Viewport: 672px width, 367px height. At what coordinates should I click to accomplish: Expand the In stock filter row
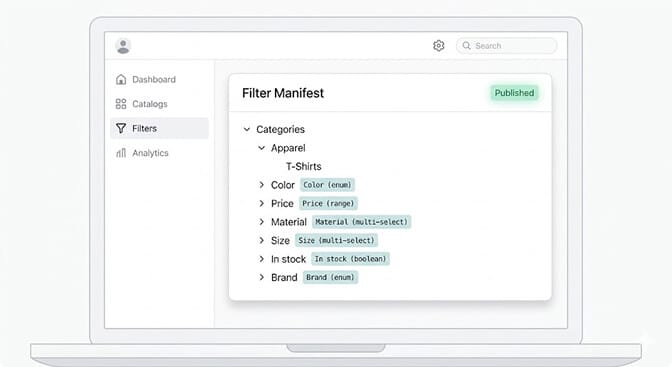click(x=261, y=259)
